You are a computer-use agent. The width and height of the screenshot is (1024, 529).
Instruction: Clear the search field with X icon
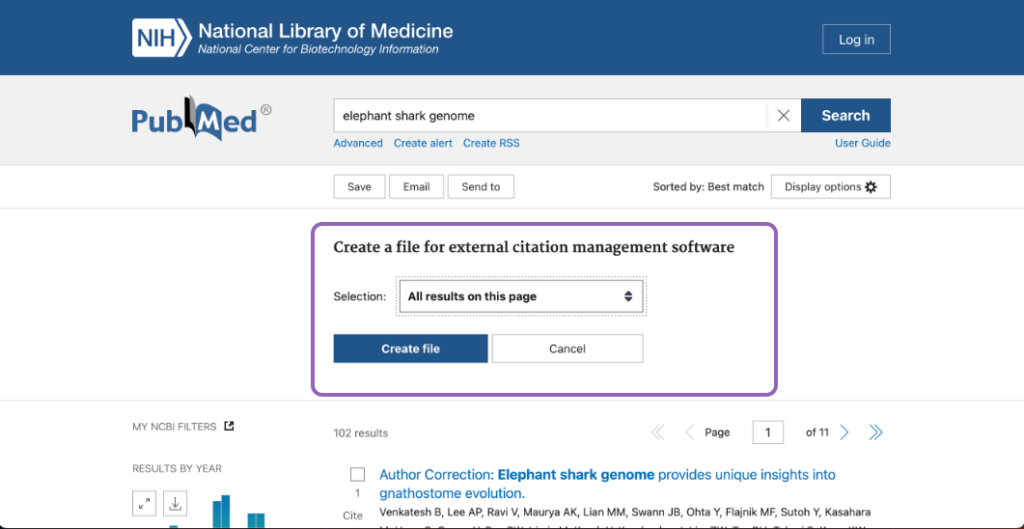point(783,116)
